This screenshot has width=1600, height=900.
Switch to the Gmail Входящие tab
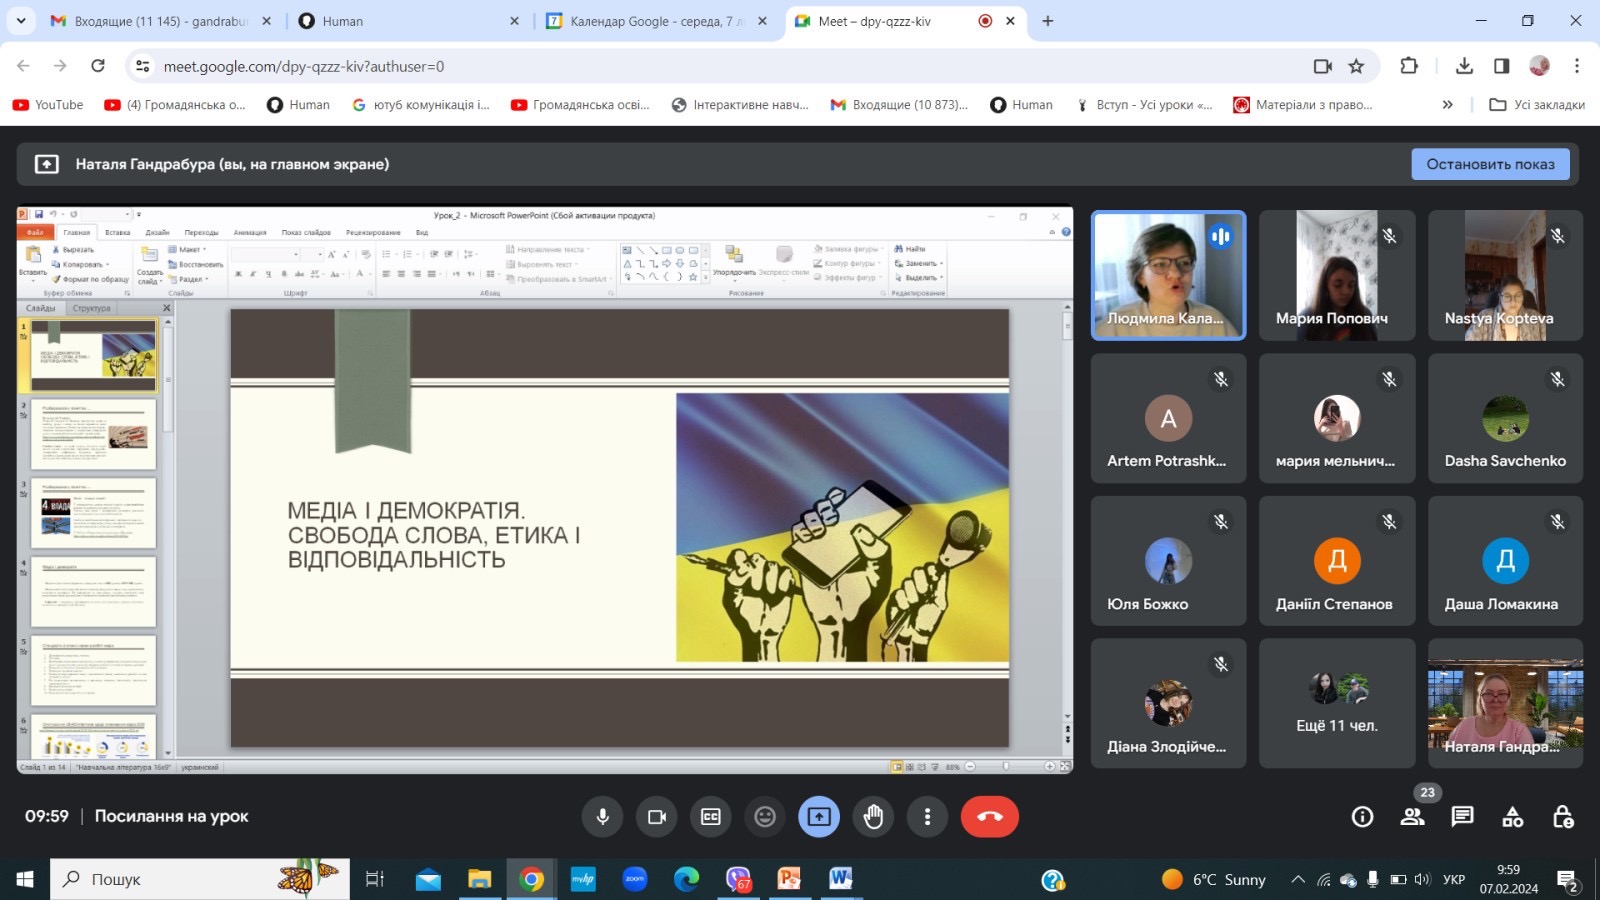(160, 21)
